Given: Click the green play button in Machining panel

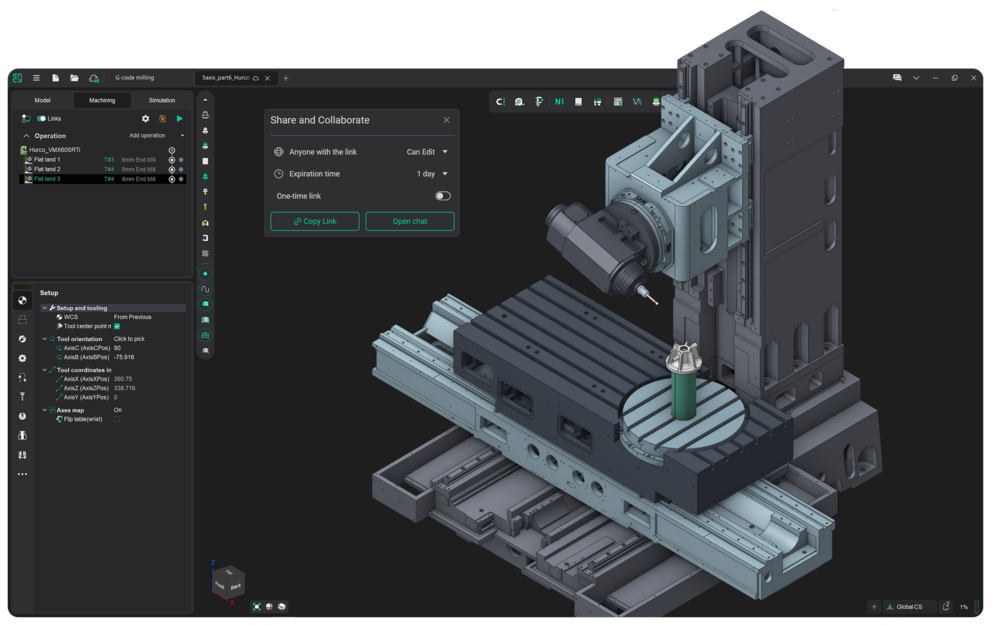Looking at the screenshot, I should coord(180,118).
